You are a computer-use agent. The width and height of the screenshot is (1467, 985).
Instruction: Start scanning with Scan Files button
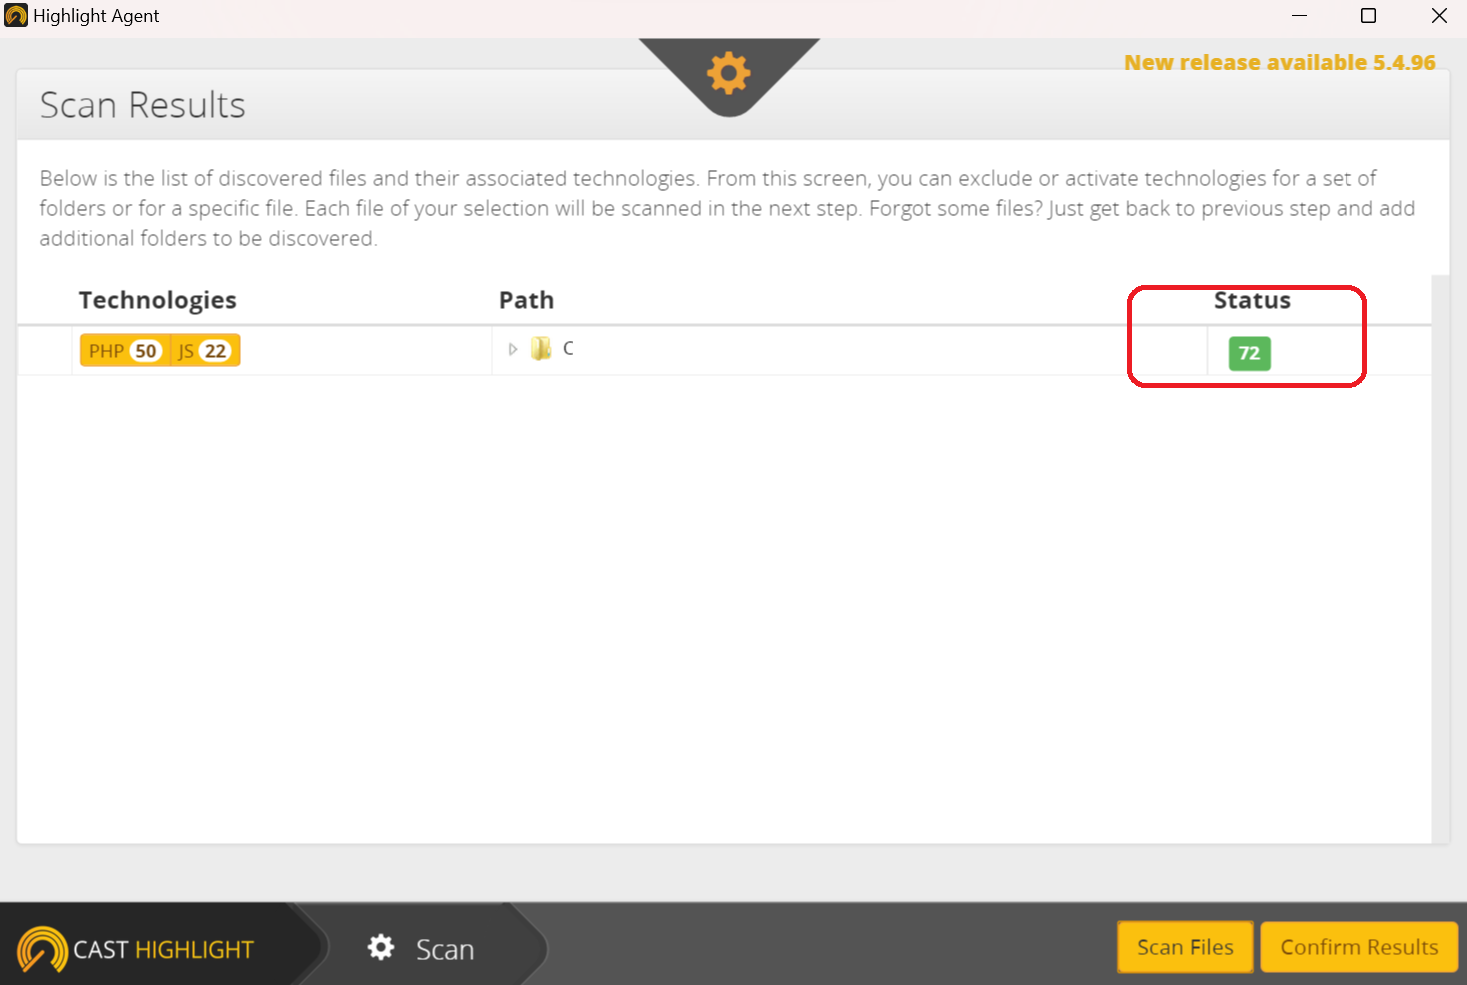(x=1185, y=947)
